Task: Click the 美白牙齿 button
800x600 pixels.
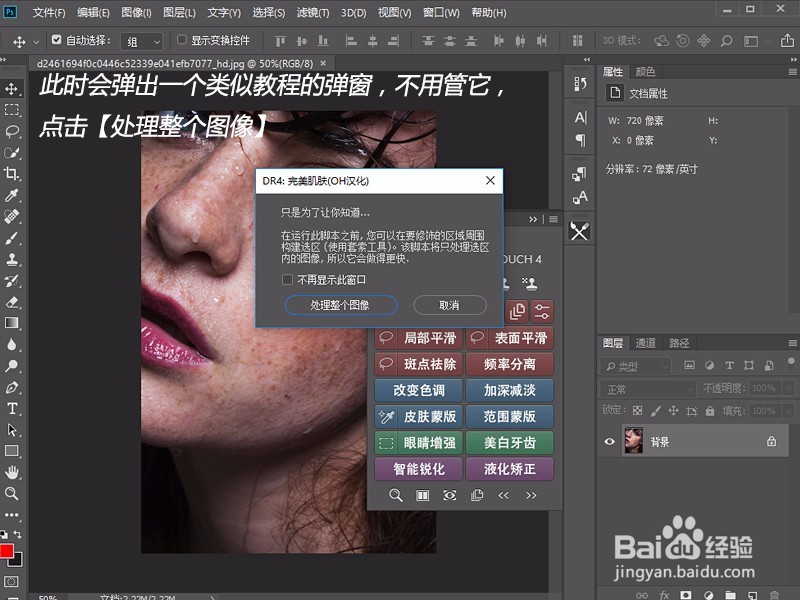Action: click(x=510, y=442)
